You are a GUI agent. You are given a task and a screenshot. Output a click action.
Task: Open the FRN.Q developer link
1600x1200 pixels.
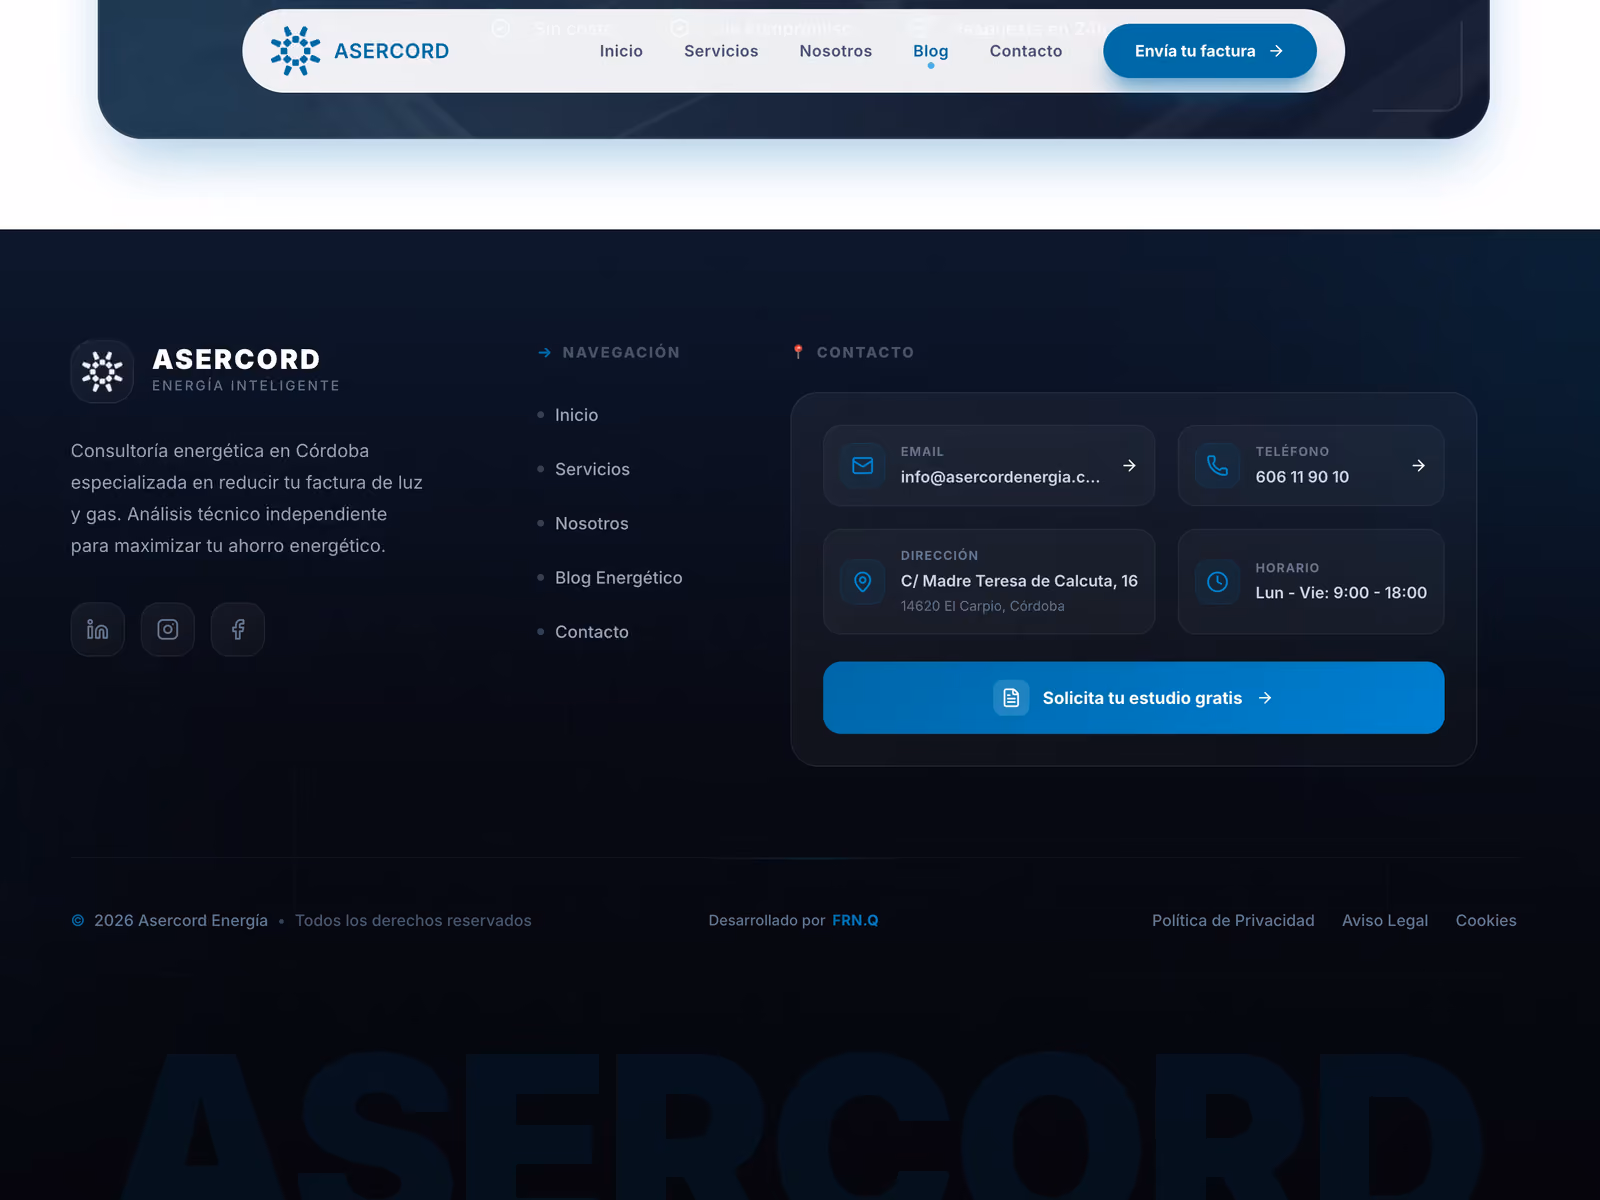click(855, 920)
